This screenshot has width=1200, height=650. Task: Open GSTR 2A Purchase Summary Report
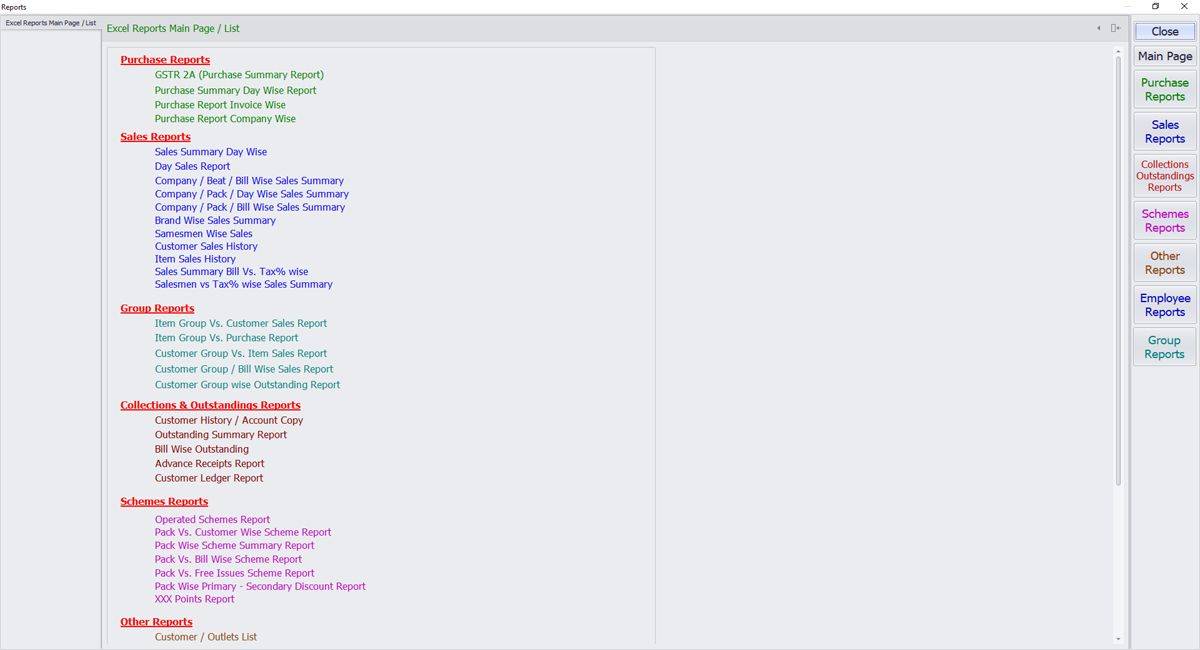pyautogui.click(x=239, y=75)
